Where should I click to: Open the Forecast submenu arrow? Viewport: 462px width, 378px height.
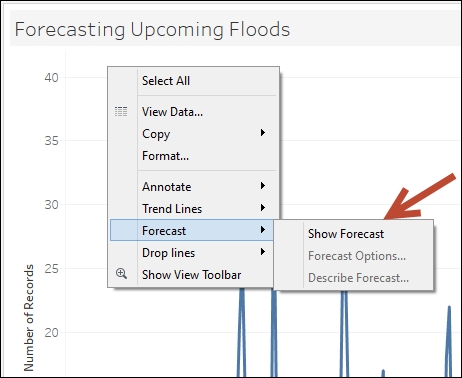point(263,230)
